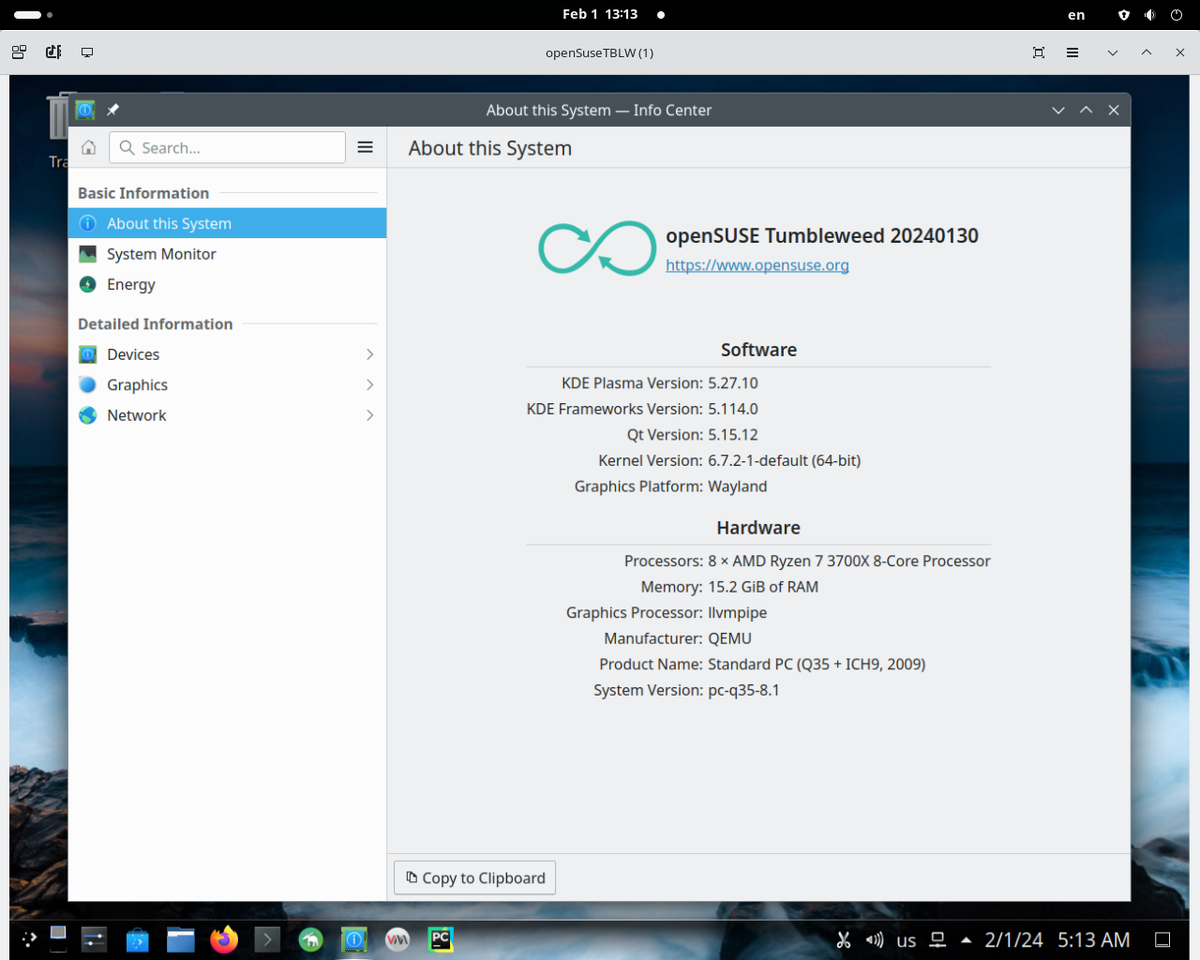Focus the Search field in sidebar
Viewport: 1200px width, 960px height.
point(227,147)
